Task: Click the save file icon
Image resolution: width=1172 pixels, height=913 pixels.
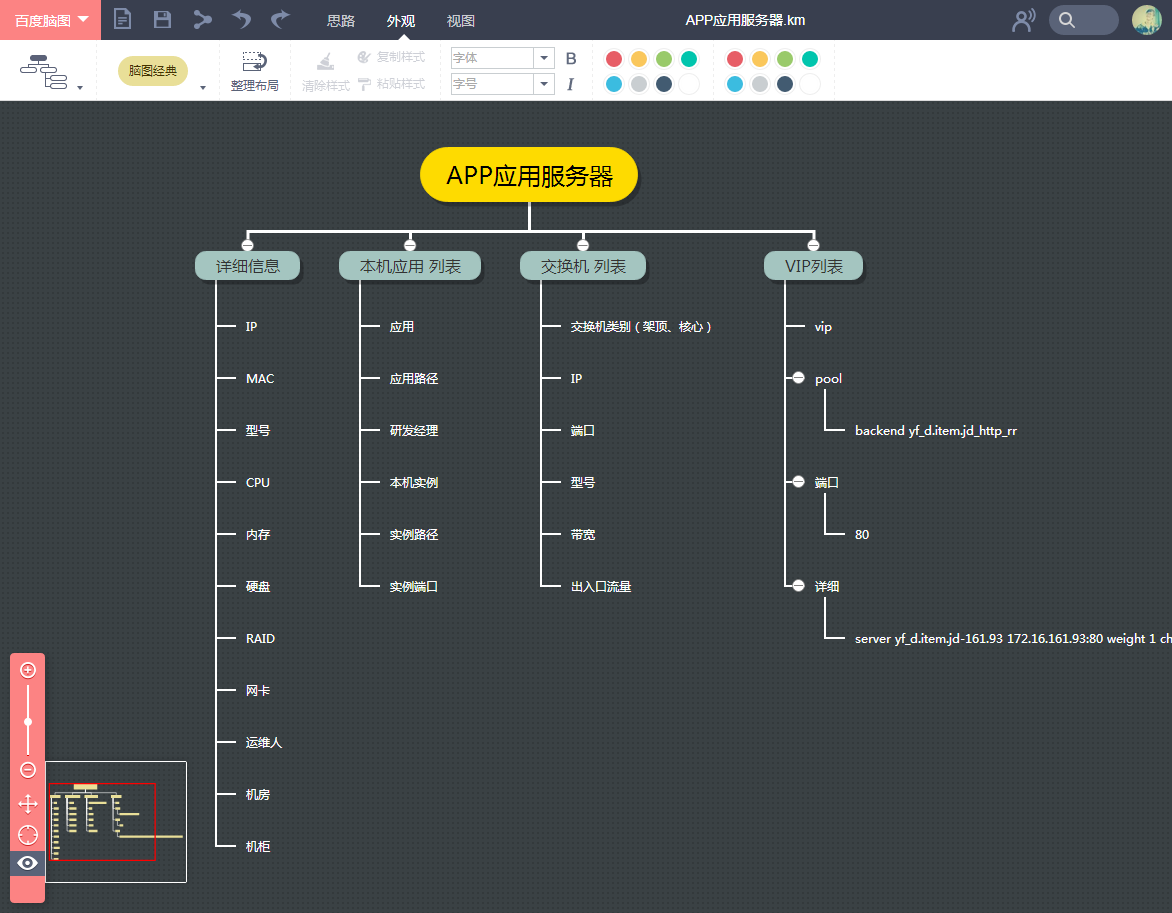Action: [162, 19]
